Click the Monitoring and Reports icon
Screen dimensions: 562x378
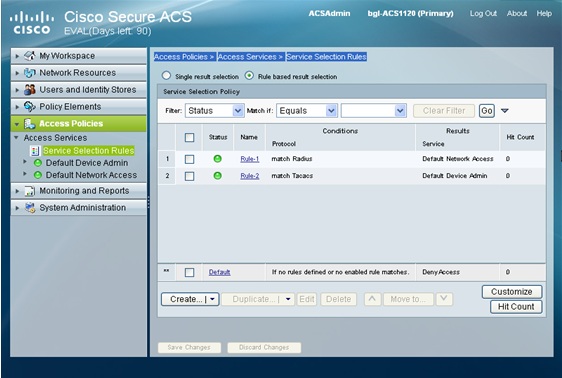click(x=29, y=191)
